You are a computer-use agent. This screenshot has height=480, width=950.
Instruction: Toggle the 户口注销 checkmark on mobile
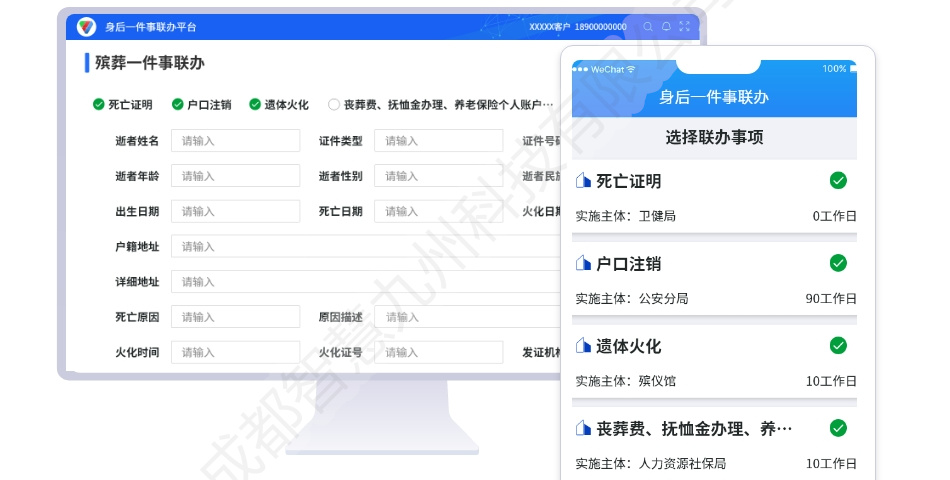click(x=838, y=263)
